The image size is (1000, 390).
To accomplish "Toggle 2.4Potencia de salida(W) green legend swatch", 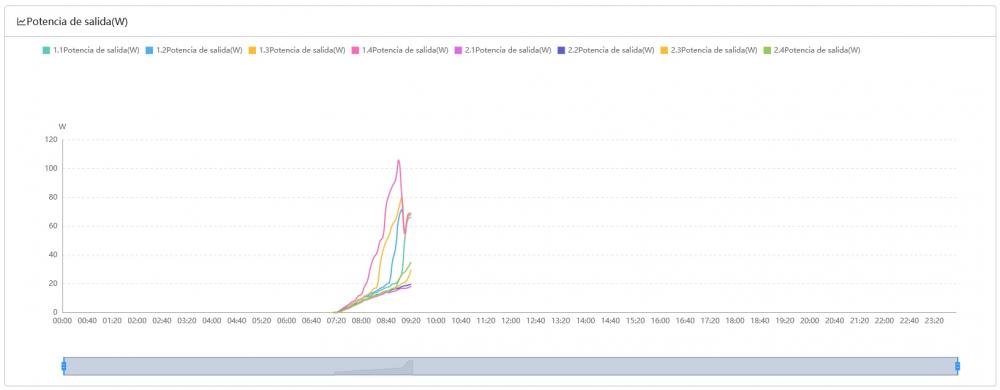I will (x=767, y=50).
